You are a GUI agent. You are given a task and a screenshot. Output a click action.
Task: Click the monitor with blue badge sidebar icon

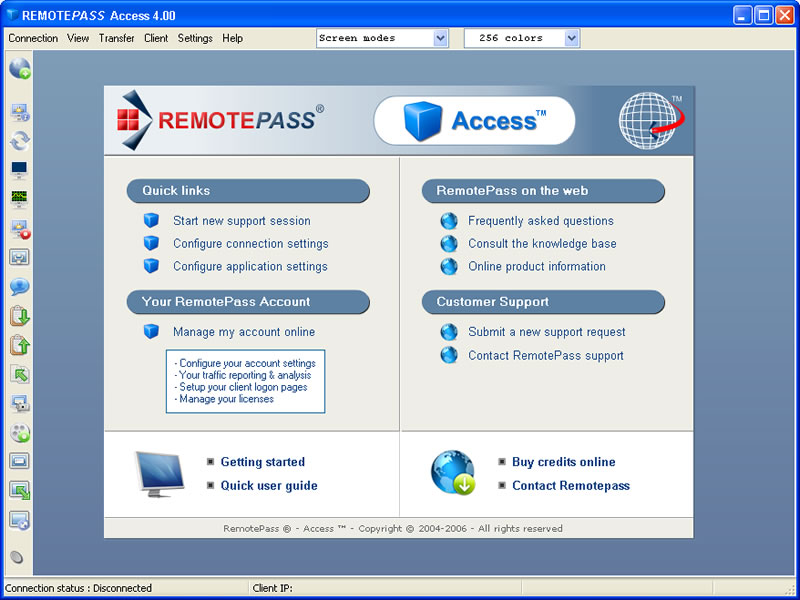point(19,521)
